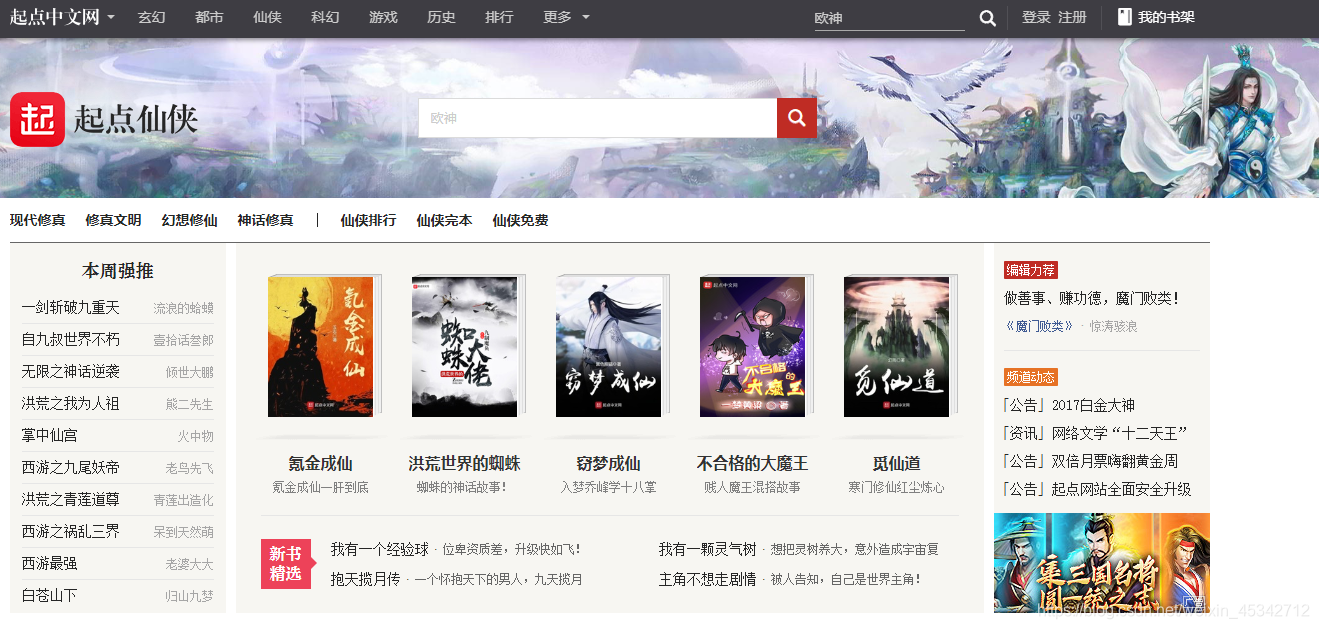1319x629 pixels.
Task: Open book 西游之九尾妖帝
Action: 71,467
